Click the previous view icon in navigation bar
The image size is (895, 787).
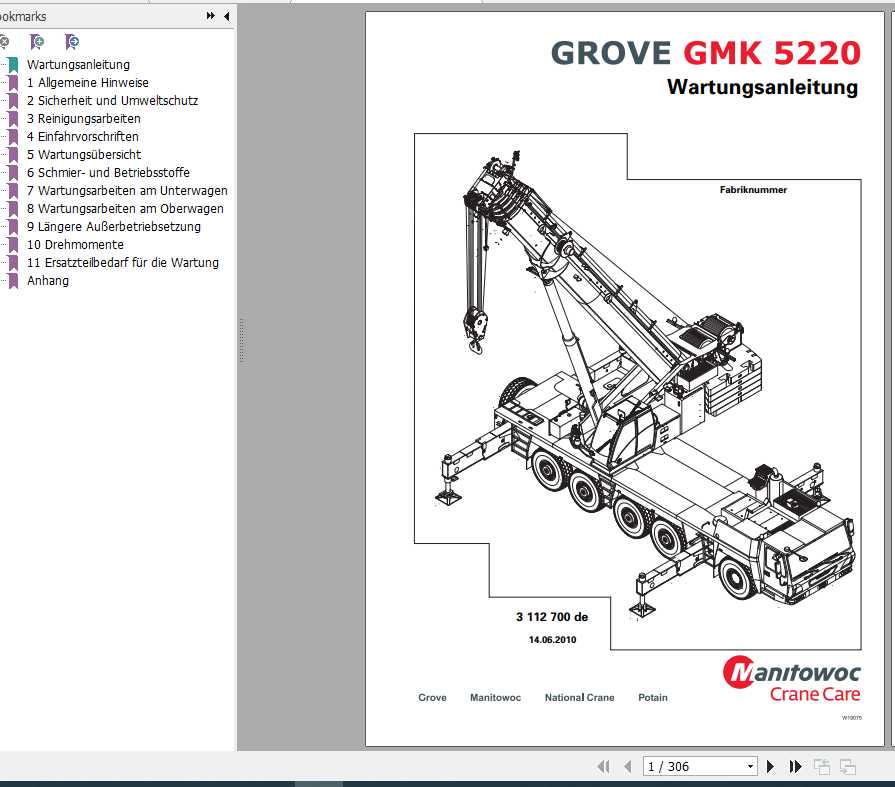point(822,766)
